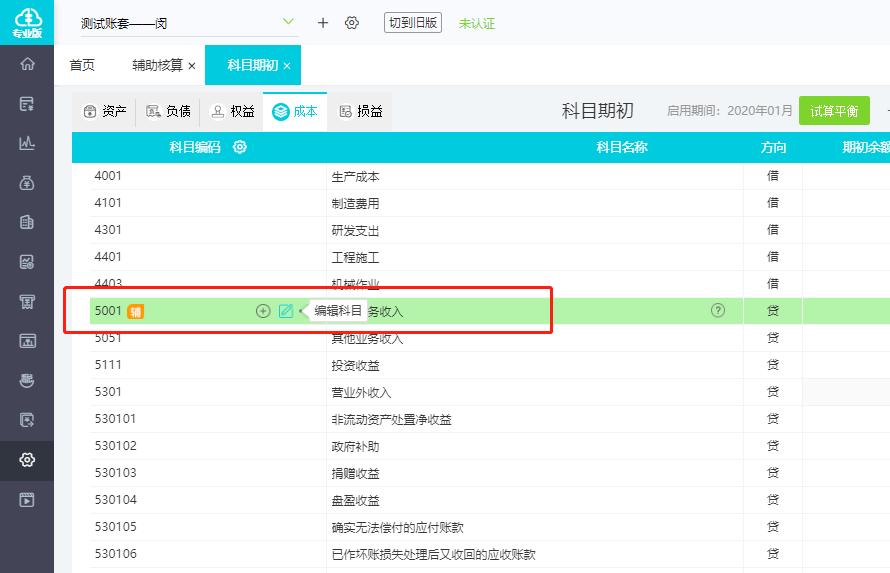
Task: Open account set settings gear in top bar
Action: coord(352,23)
